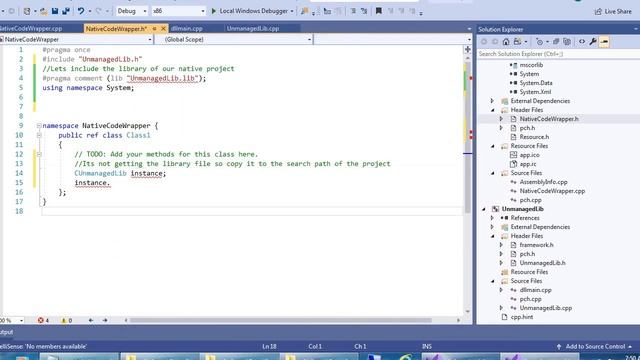Click the navigate forward arrow below editor
640x360 pixels.
105,320
